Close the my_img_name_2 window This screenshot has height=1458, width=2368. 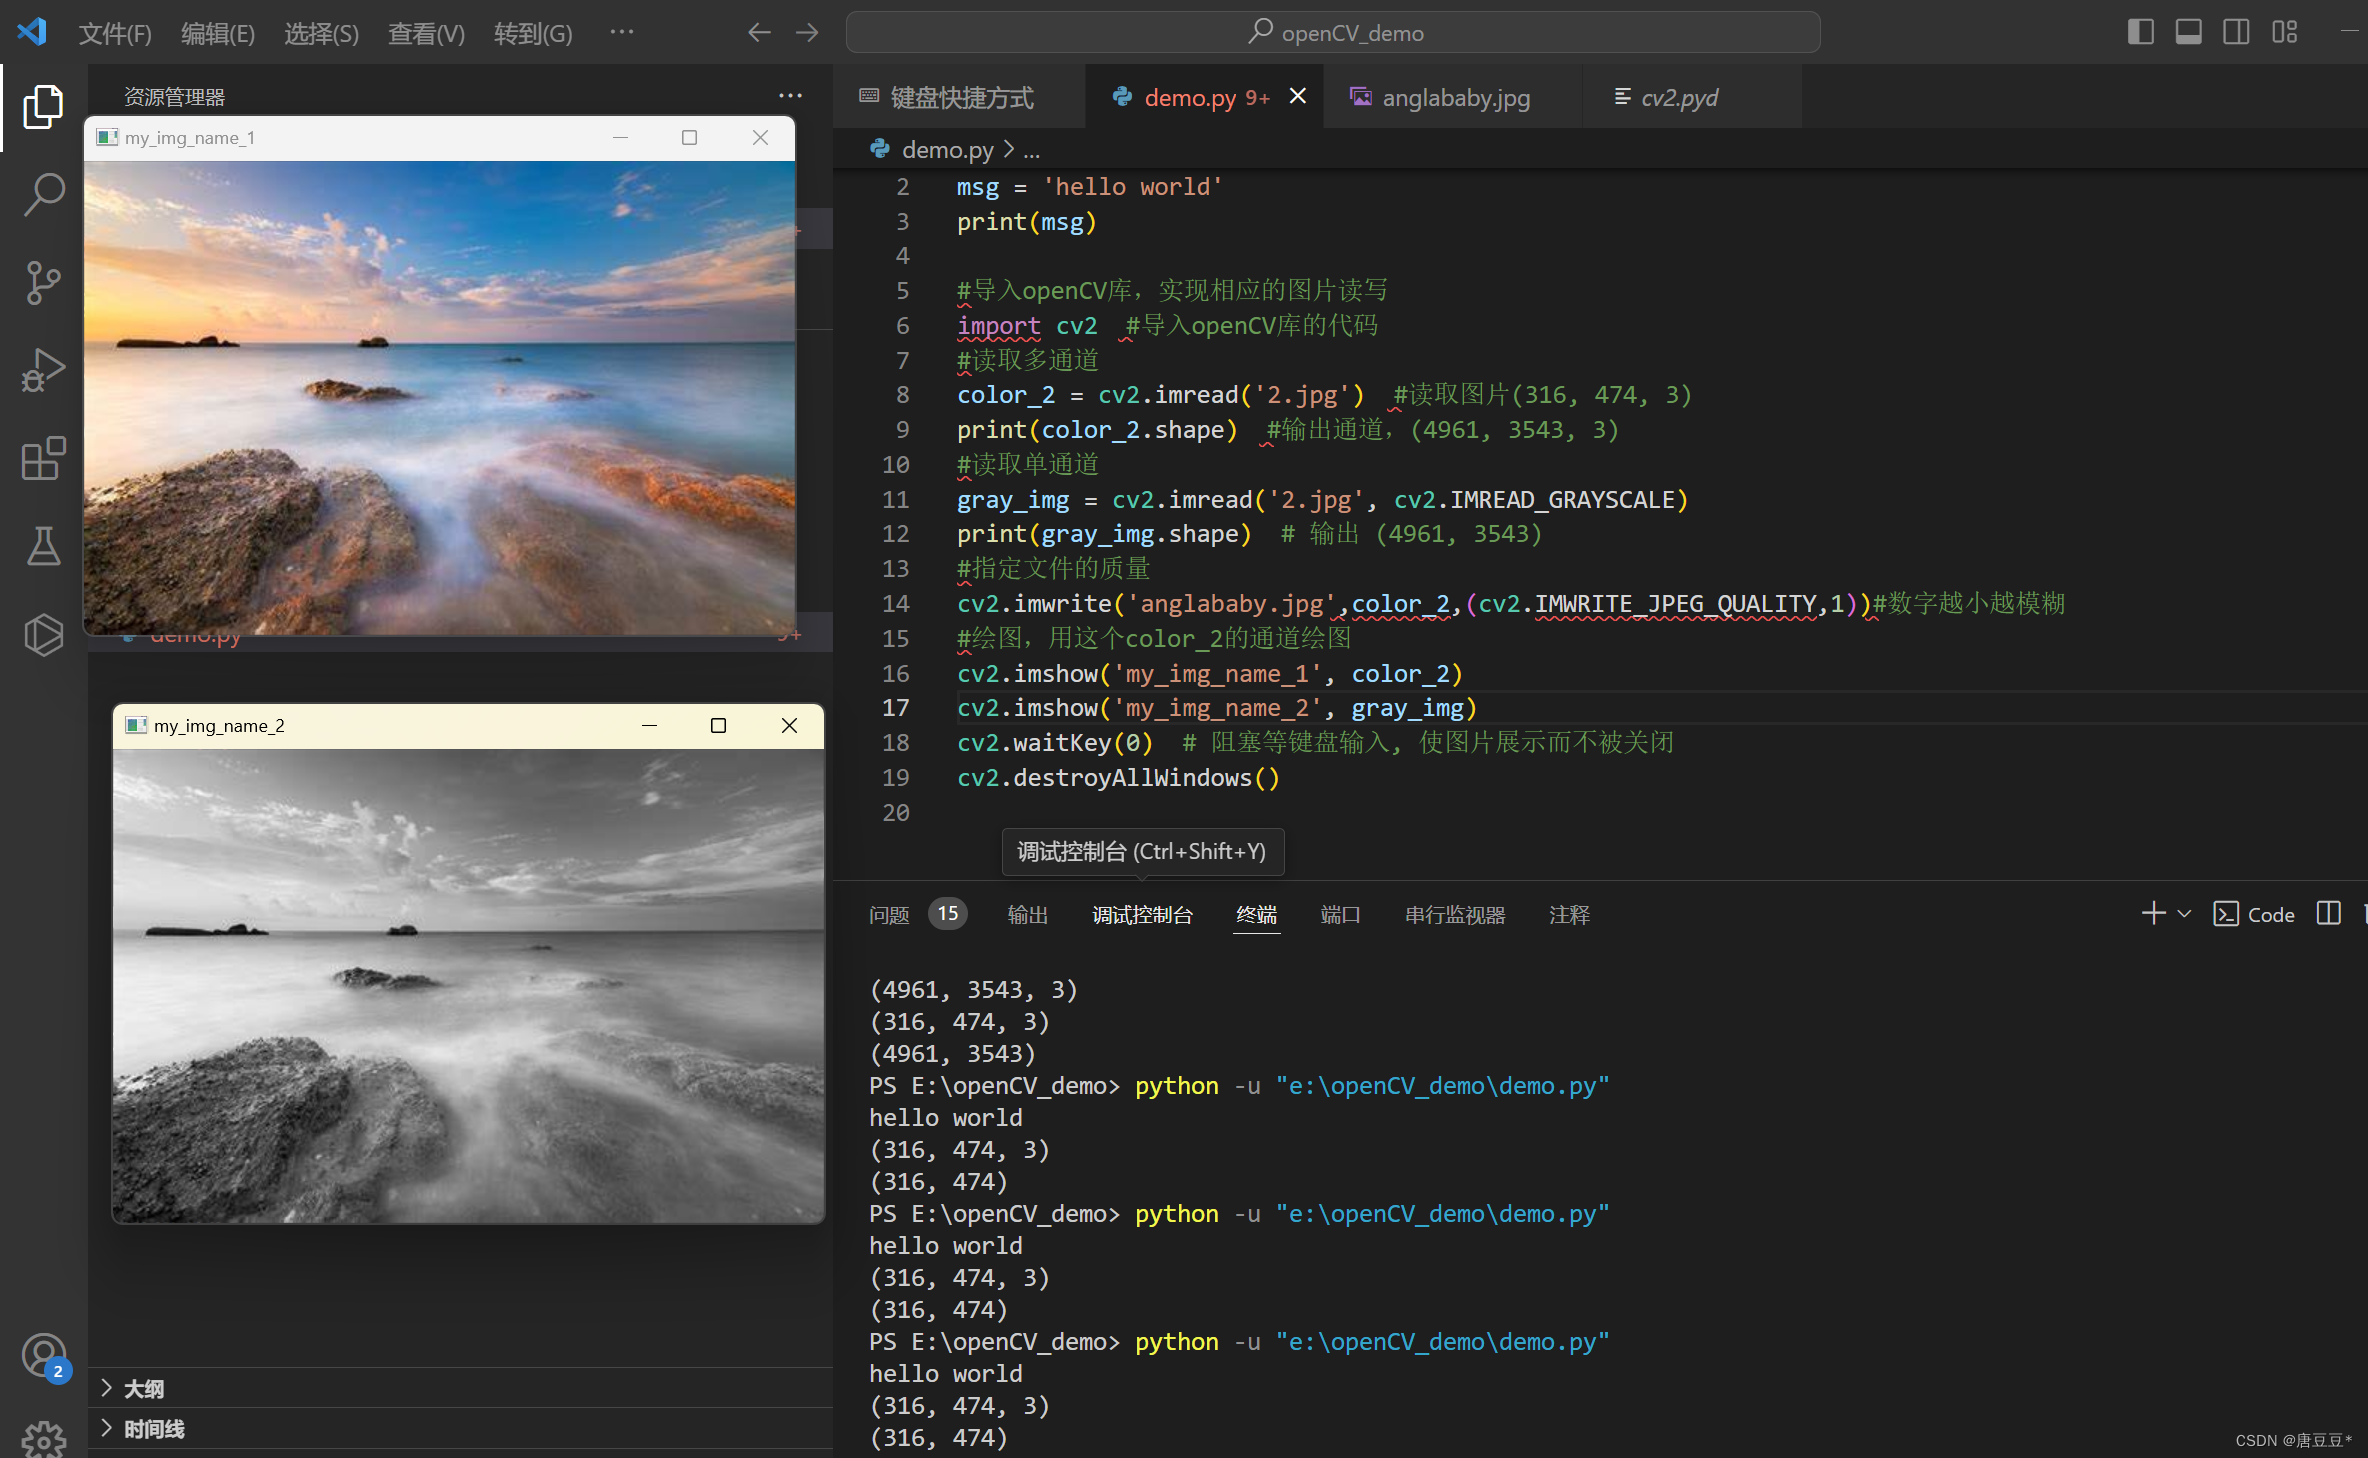click(789, 725)
